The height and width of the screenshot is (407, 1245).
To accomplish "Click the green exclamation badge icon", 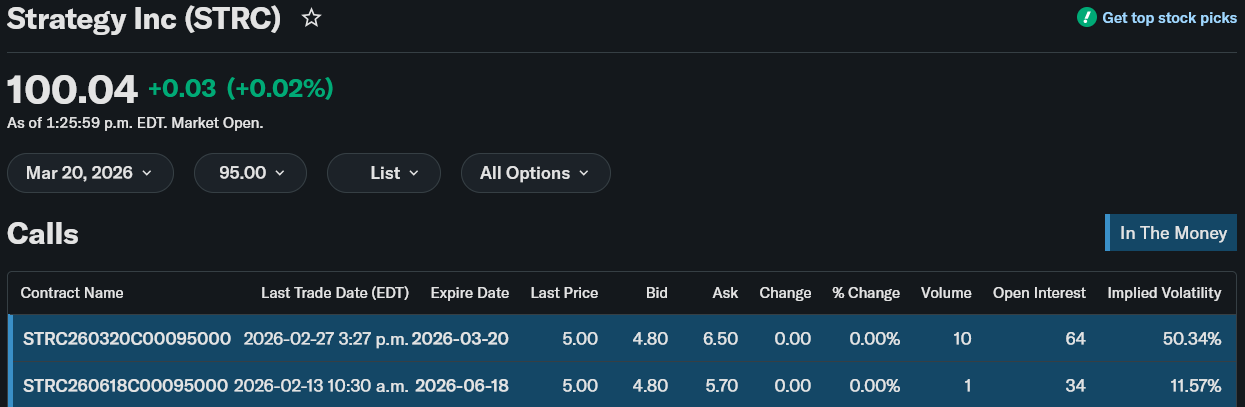I will click(x=1086, y=18).
